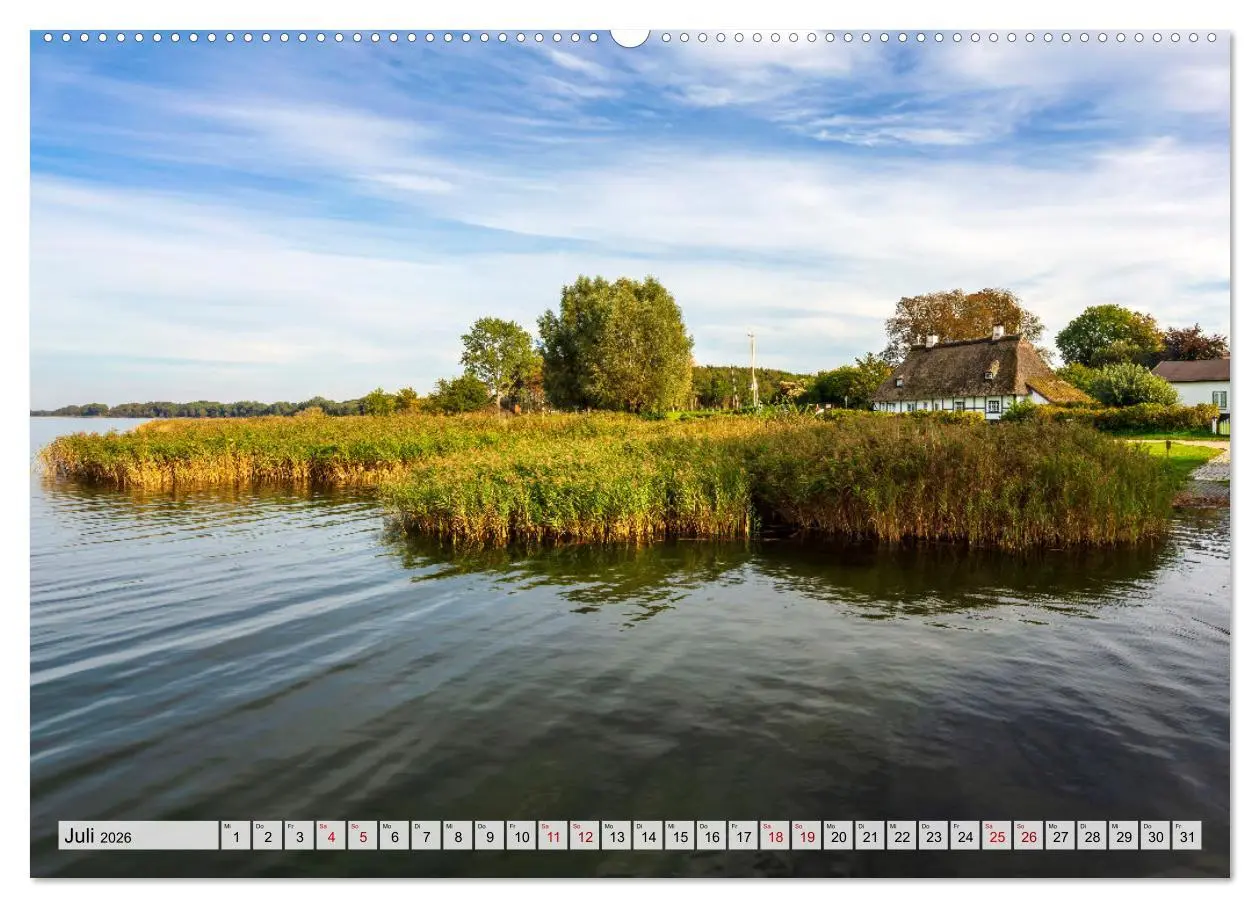Click the tall pole beside the trees
Viewport: 1260px width, 908px height.
coord(752,368)
